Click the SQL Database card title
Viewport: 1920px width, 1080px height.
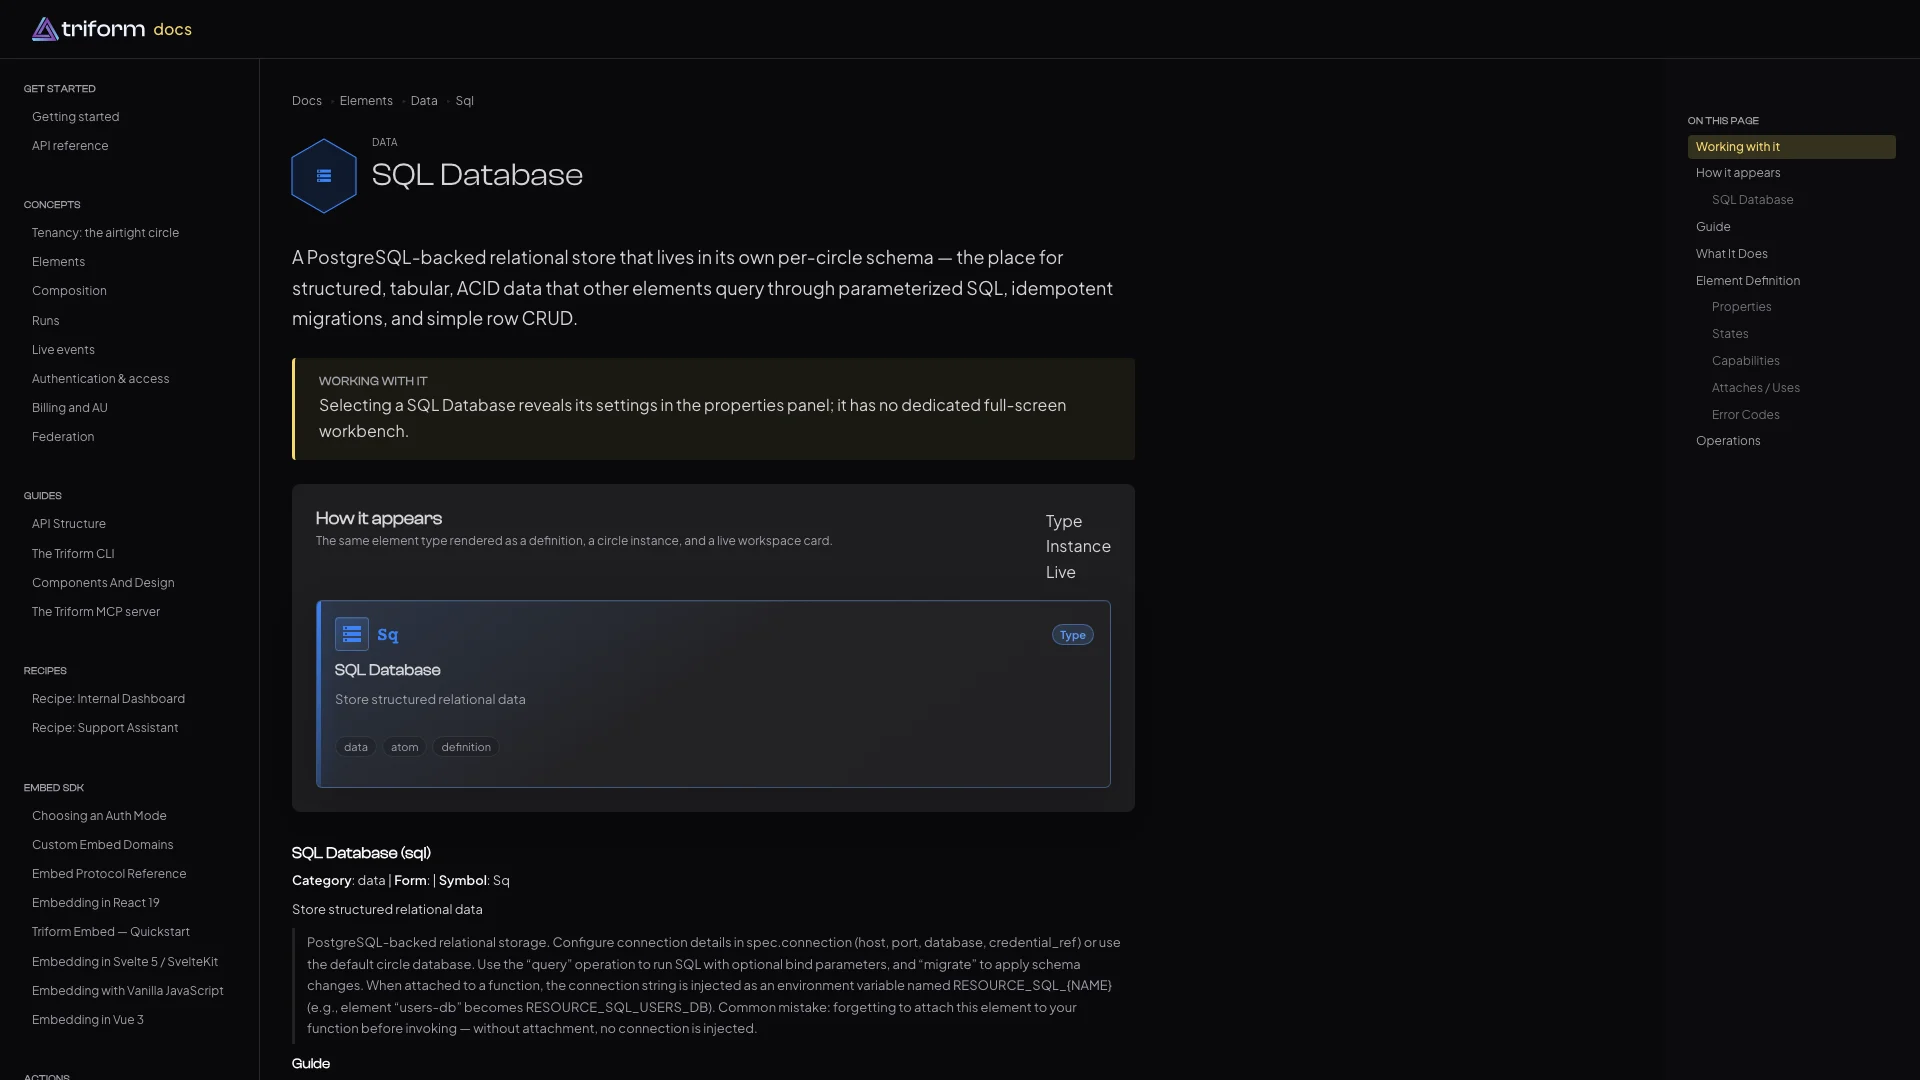(x=387, y=670)
